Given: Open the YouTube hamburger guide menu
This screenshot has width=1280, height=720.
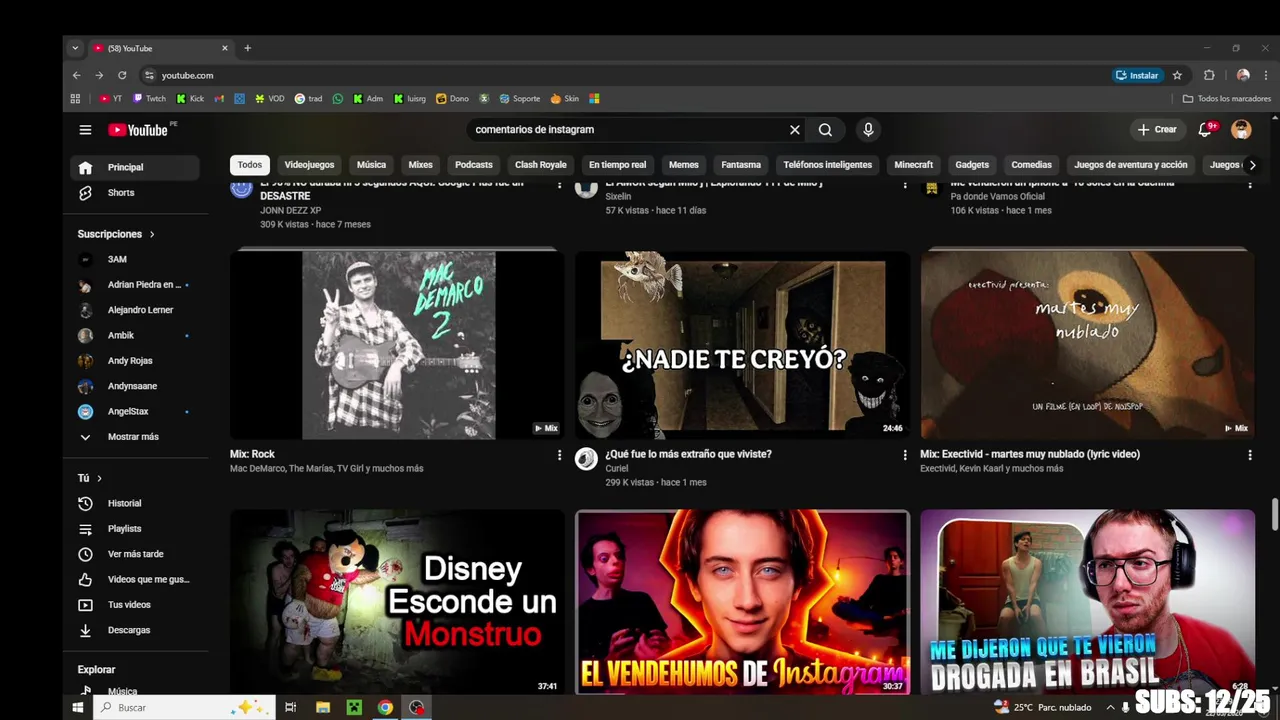Looking at the screenshot, I should click(85, 130).
